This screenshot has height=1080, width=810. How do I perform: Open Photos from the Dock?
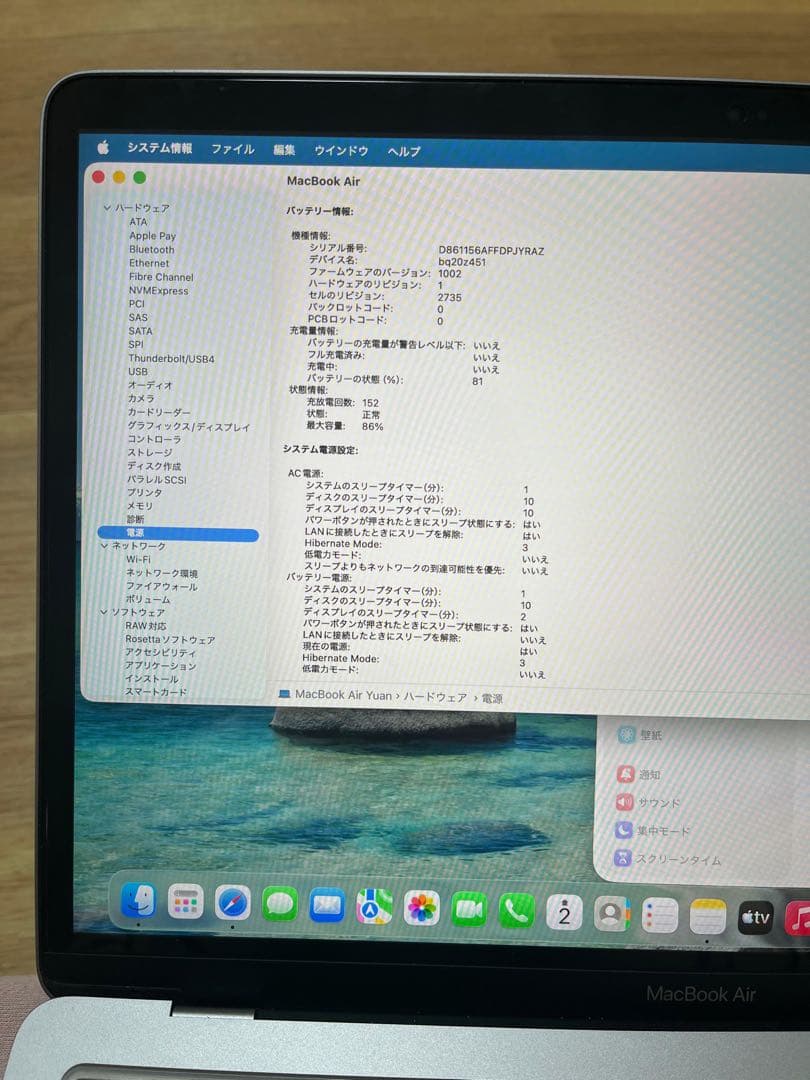tap(421, 910)
